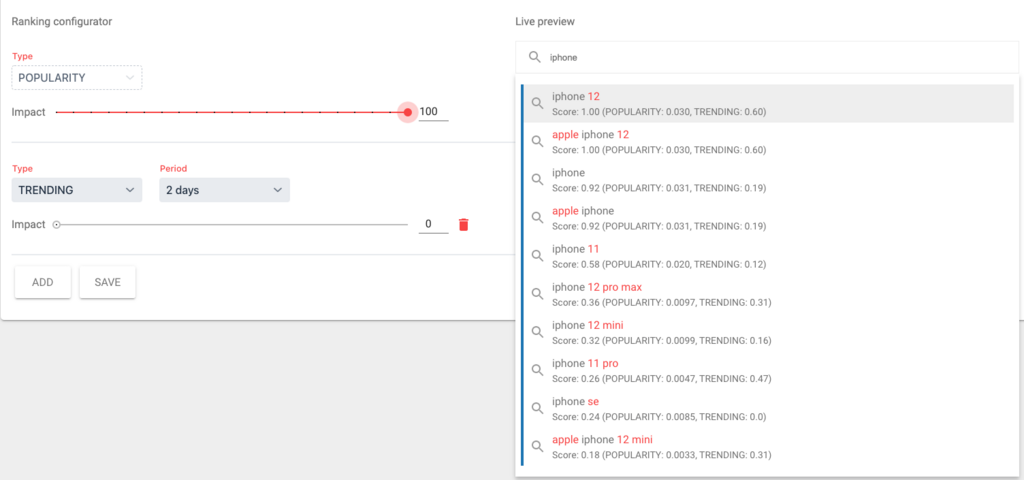Image resolution: width=1024 pixels, height=480 pixels.
Task: Click the score line "Score: 0.36"
Action: [x=662, y=302]
